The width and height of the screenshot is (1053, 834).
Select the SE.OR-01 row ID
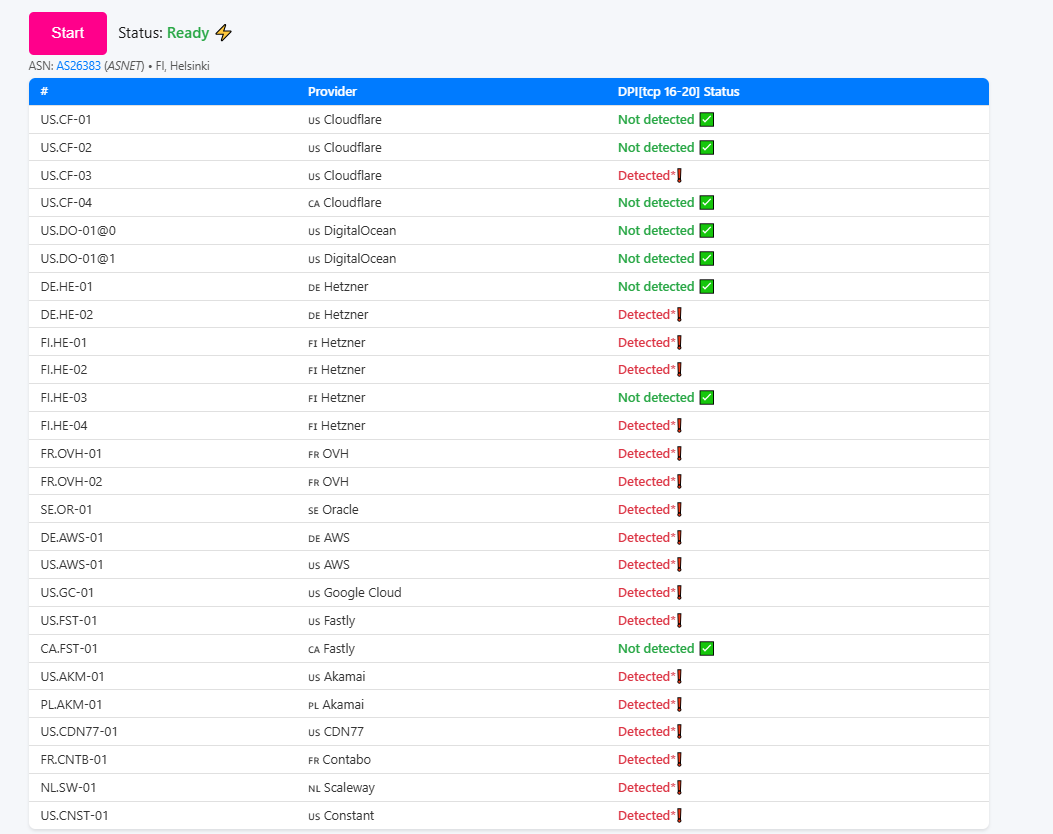66,510
